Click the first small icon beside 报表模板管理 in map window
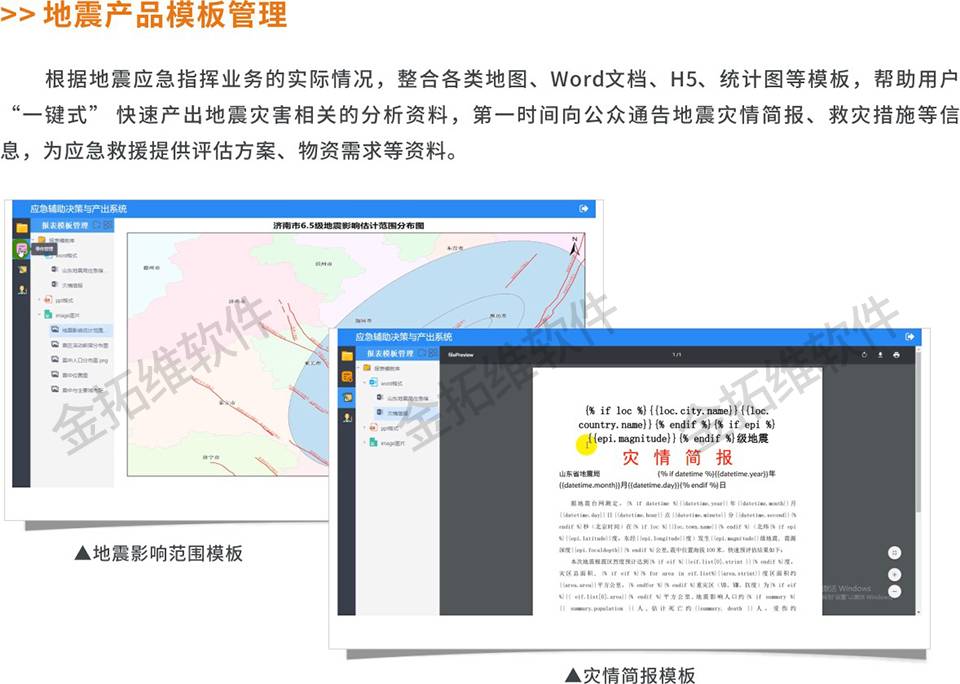Screen dimensions: 960x684 tap(98, 225)
